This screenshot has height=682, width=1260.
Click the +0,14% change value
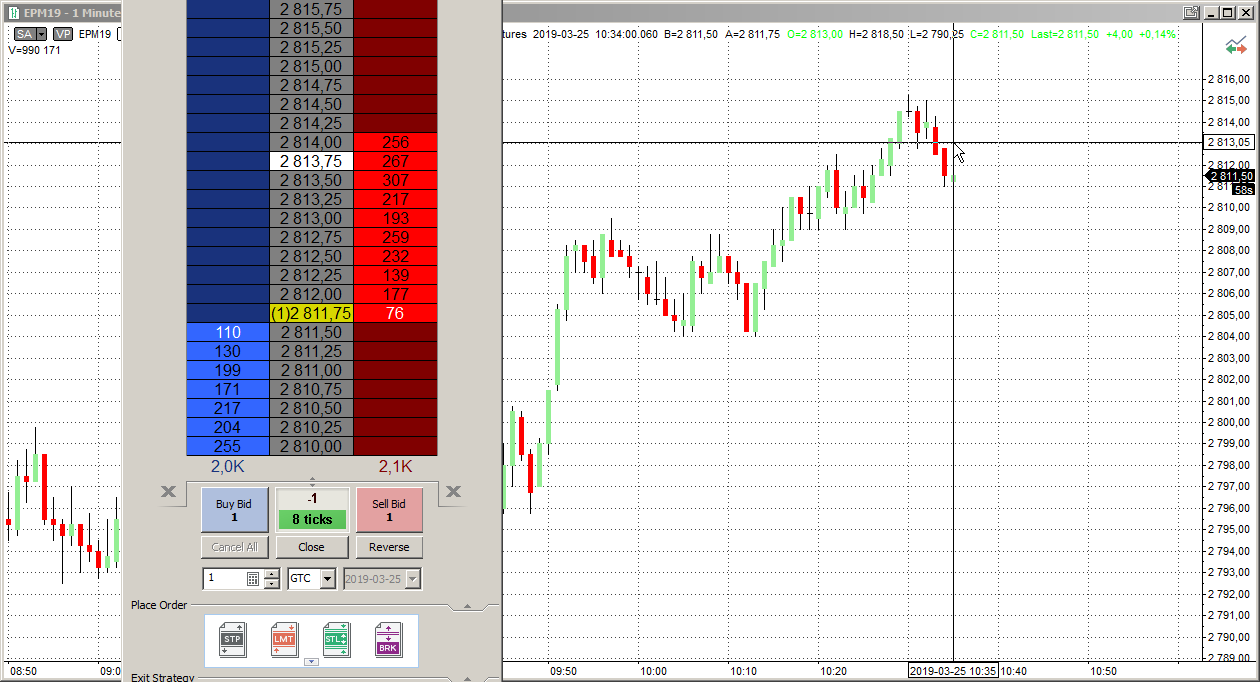tap(1158, 34)
